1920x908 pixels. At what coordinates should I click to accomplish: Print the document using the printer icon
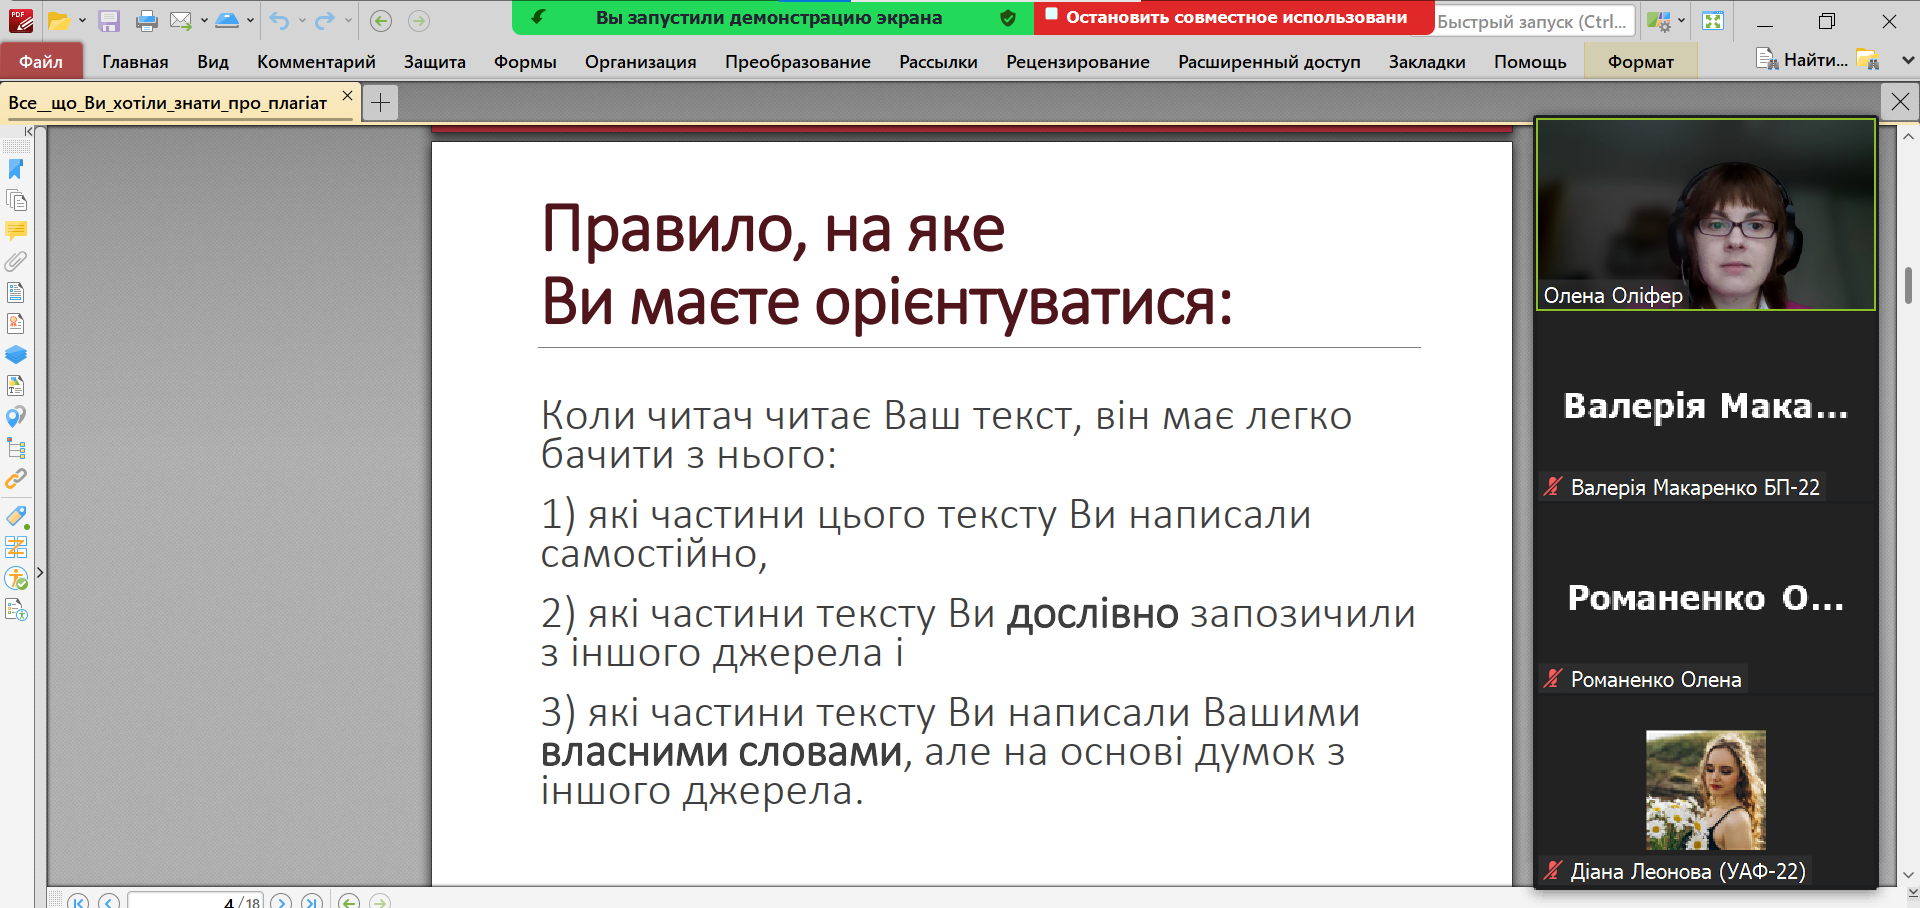147,21
